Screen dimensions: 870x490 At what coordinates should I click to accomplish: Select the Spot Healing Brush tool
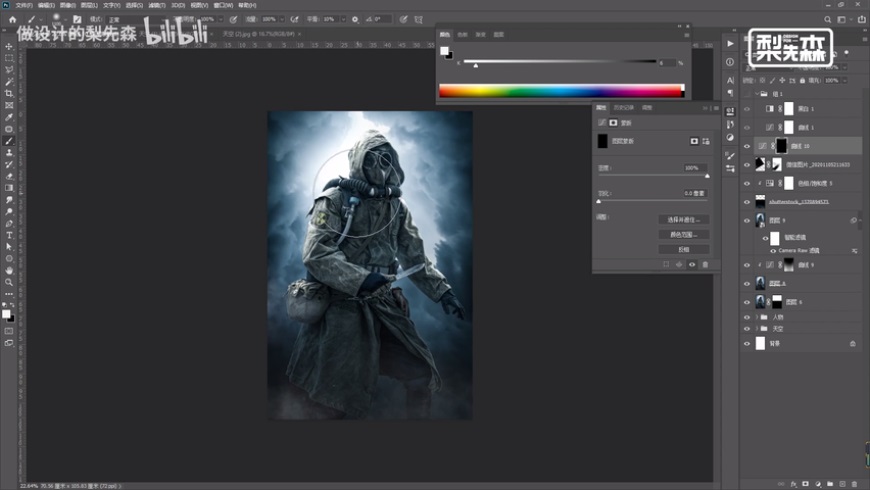click(x=9, y=129)
